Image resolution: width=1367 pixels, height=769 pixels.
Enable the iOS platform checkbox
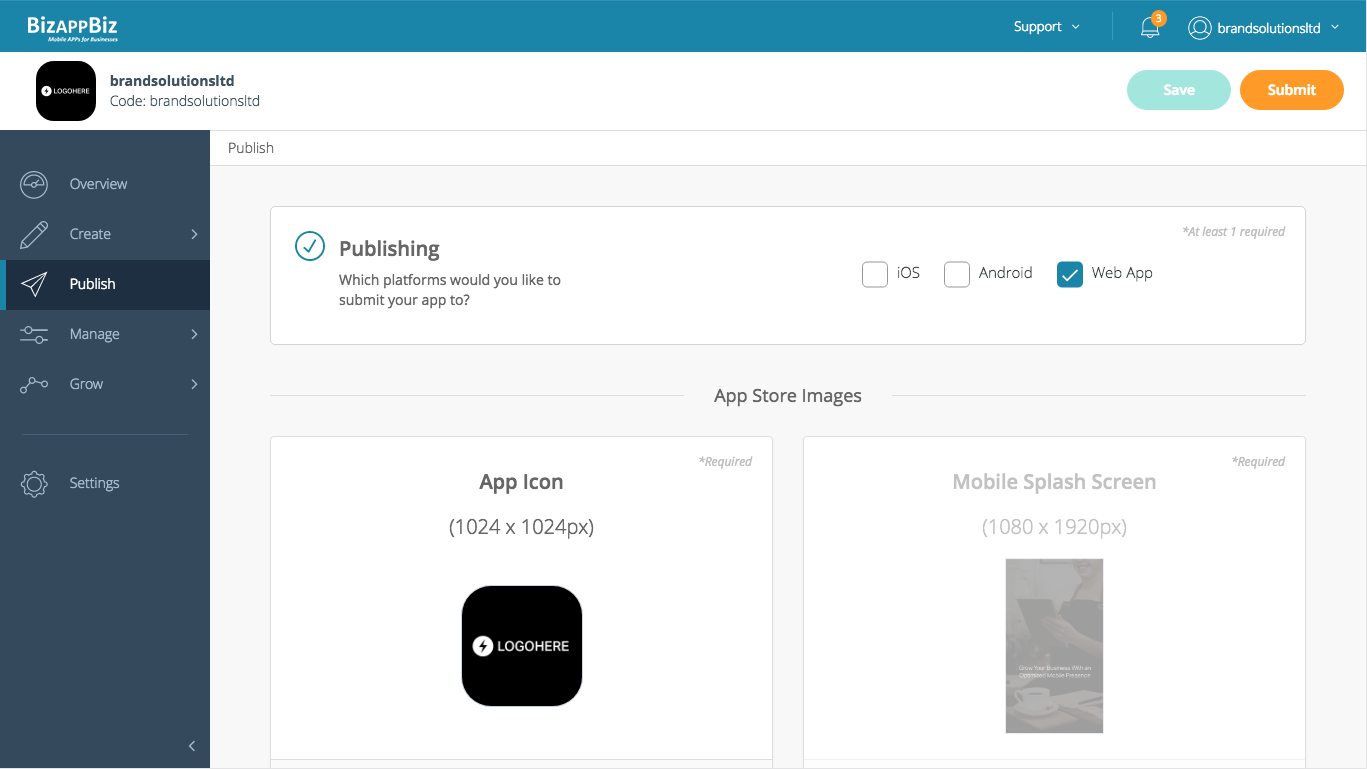875,274
